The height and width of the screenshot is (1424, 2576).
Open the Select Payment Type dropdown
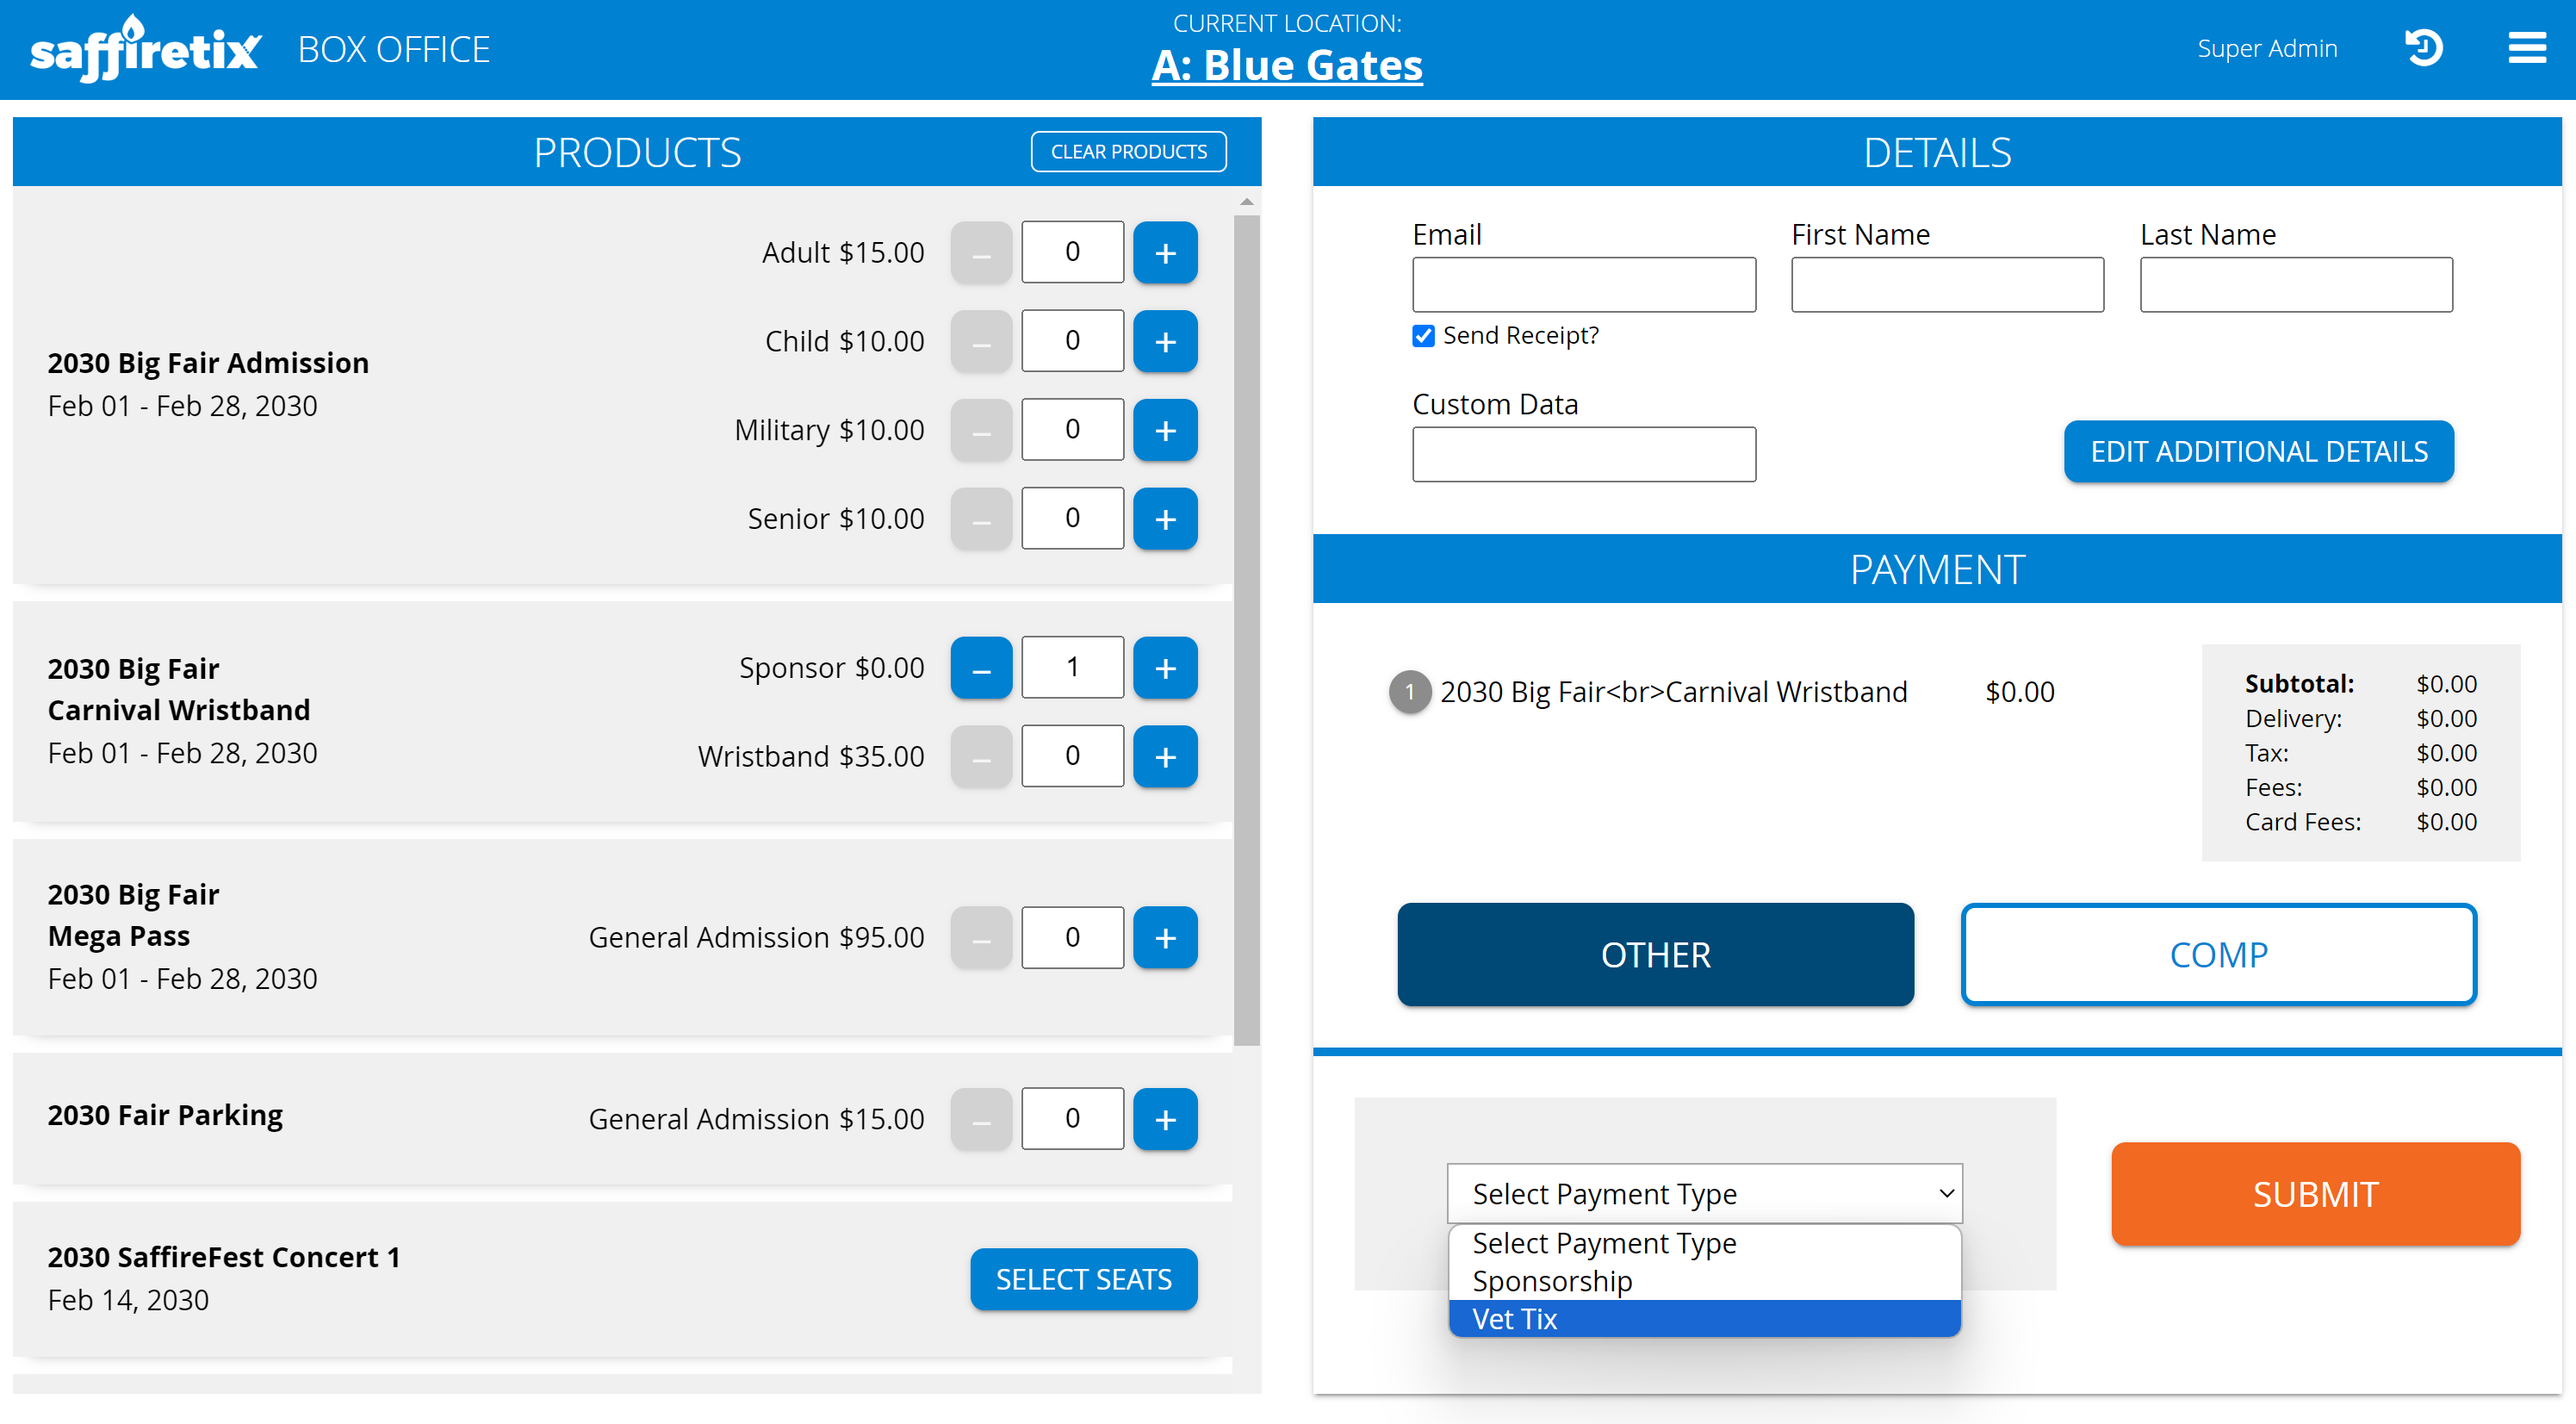(1704, 1193)
